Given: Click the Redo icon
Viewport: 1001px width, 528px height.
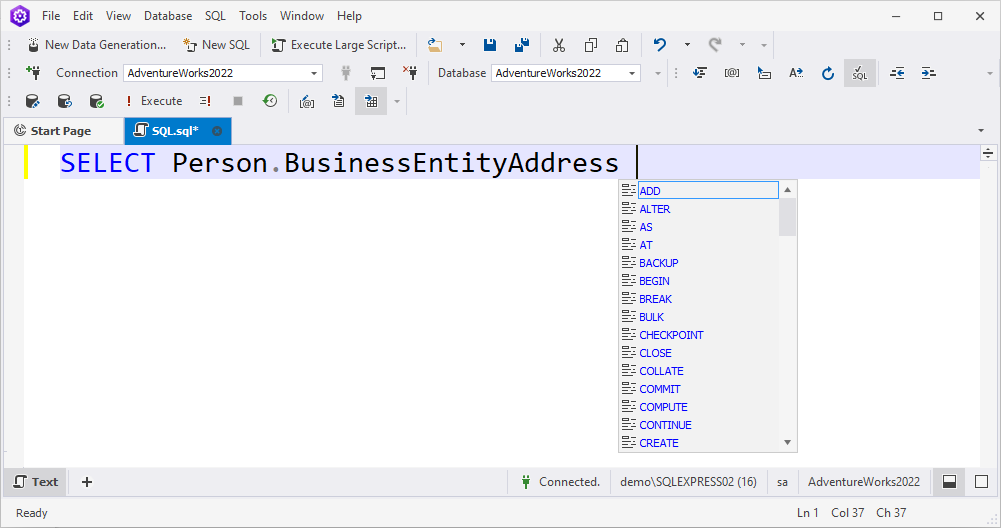Looking at the screenshot, I should pos(715,45).
